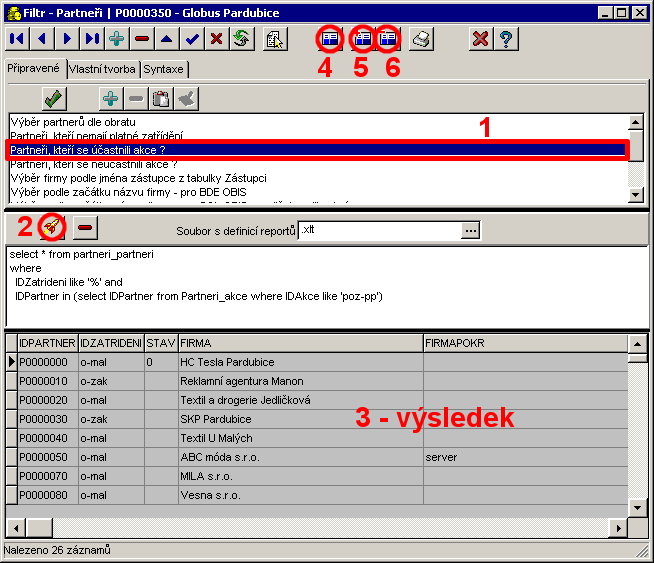This screenshot has width=654, height=563.
Task: Browse report definition file with ellipsis button
Action: 471,230
